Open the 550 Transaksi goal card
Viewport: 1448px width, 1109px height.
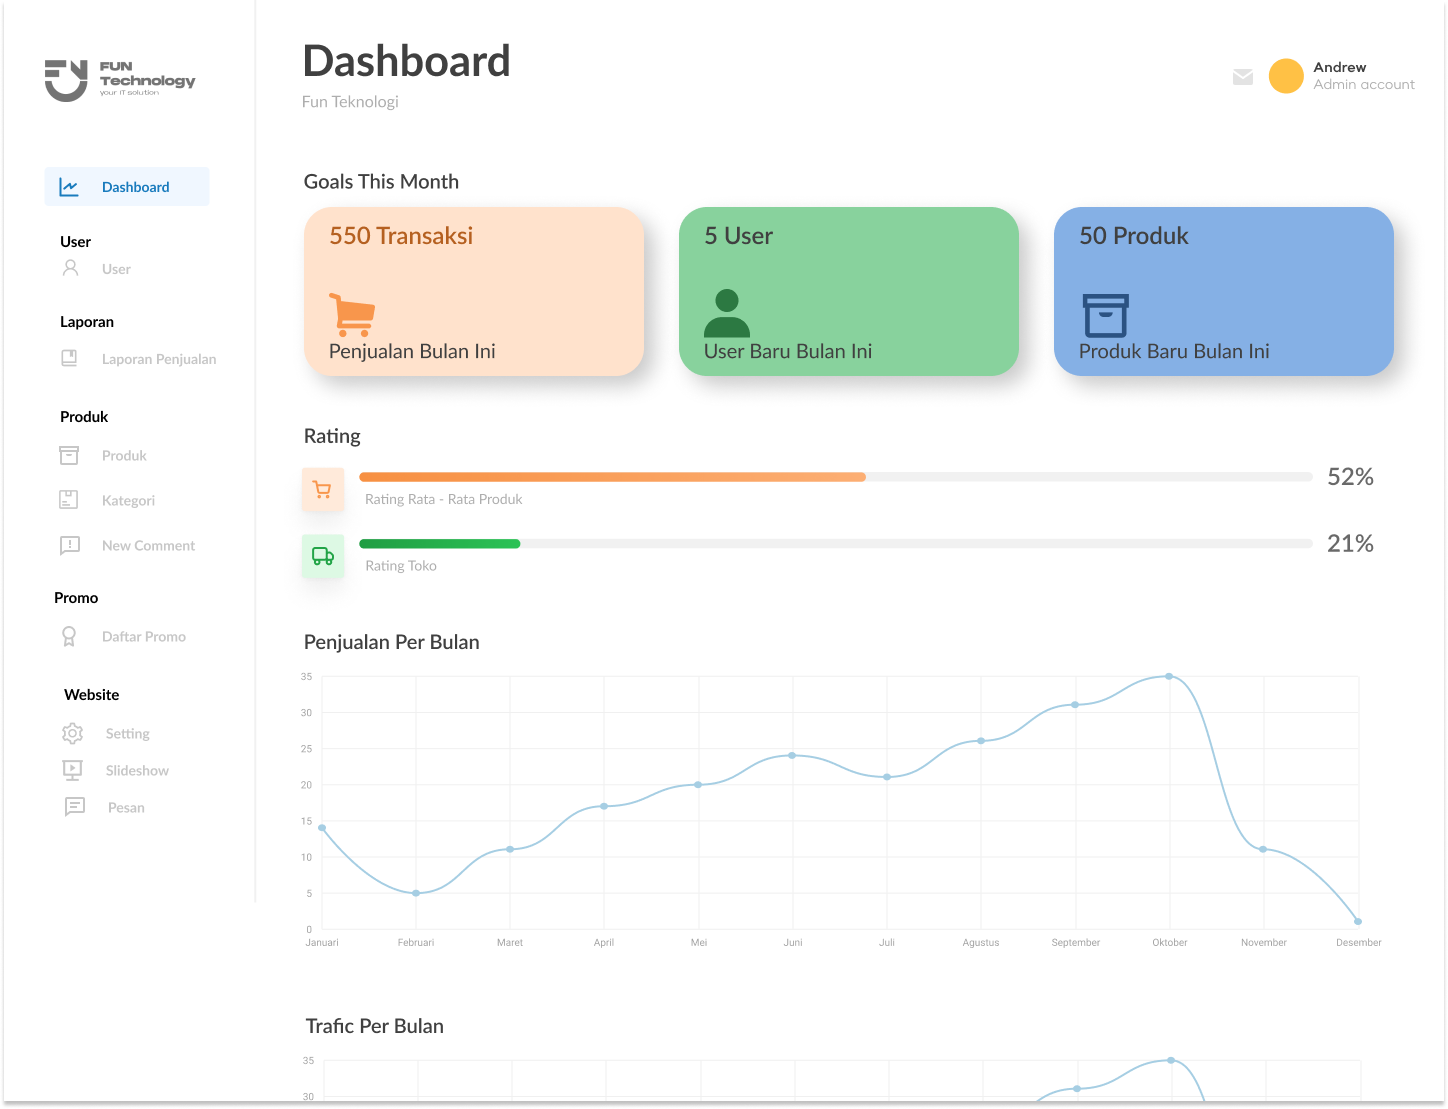pyautogui.click(x=473, y=291)
